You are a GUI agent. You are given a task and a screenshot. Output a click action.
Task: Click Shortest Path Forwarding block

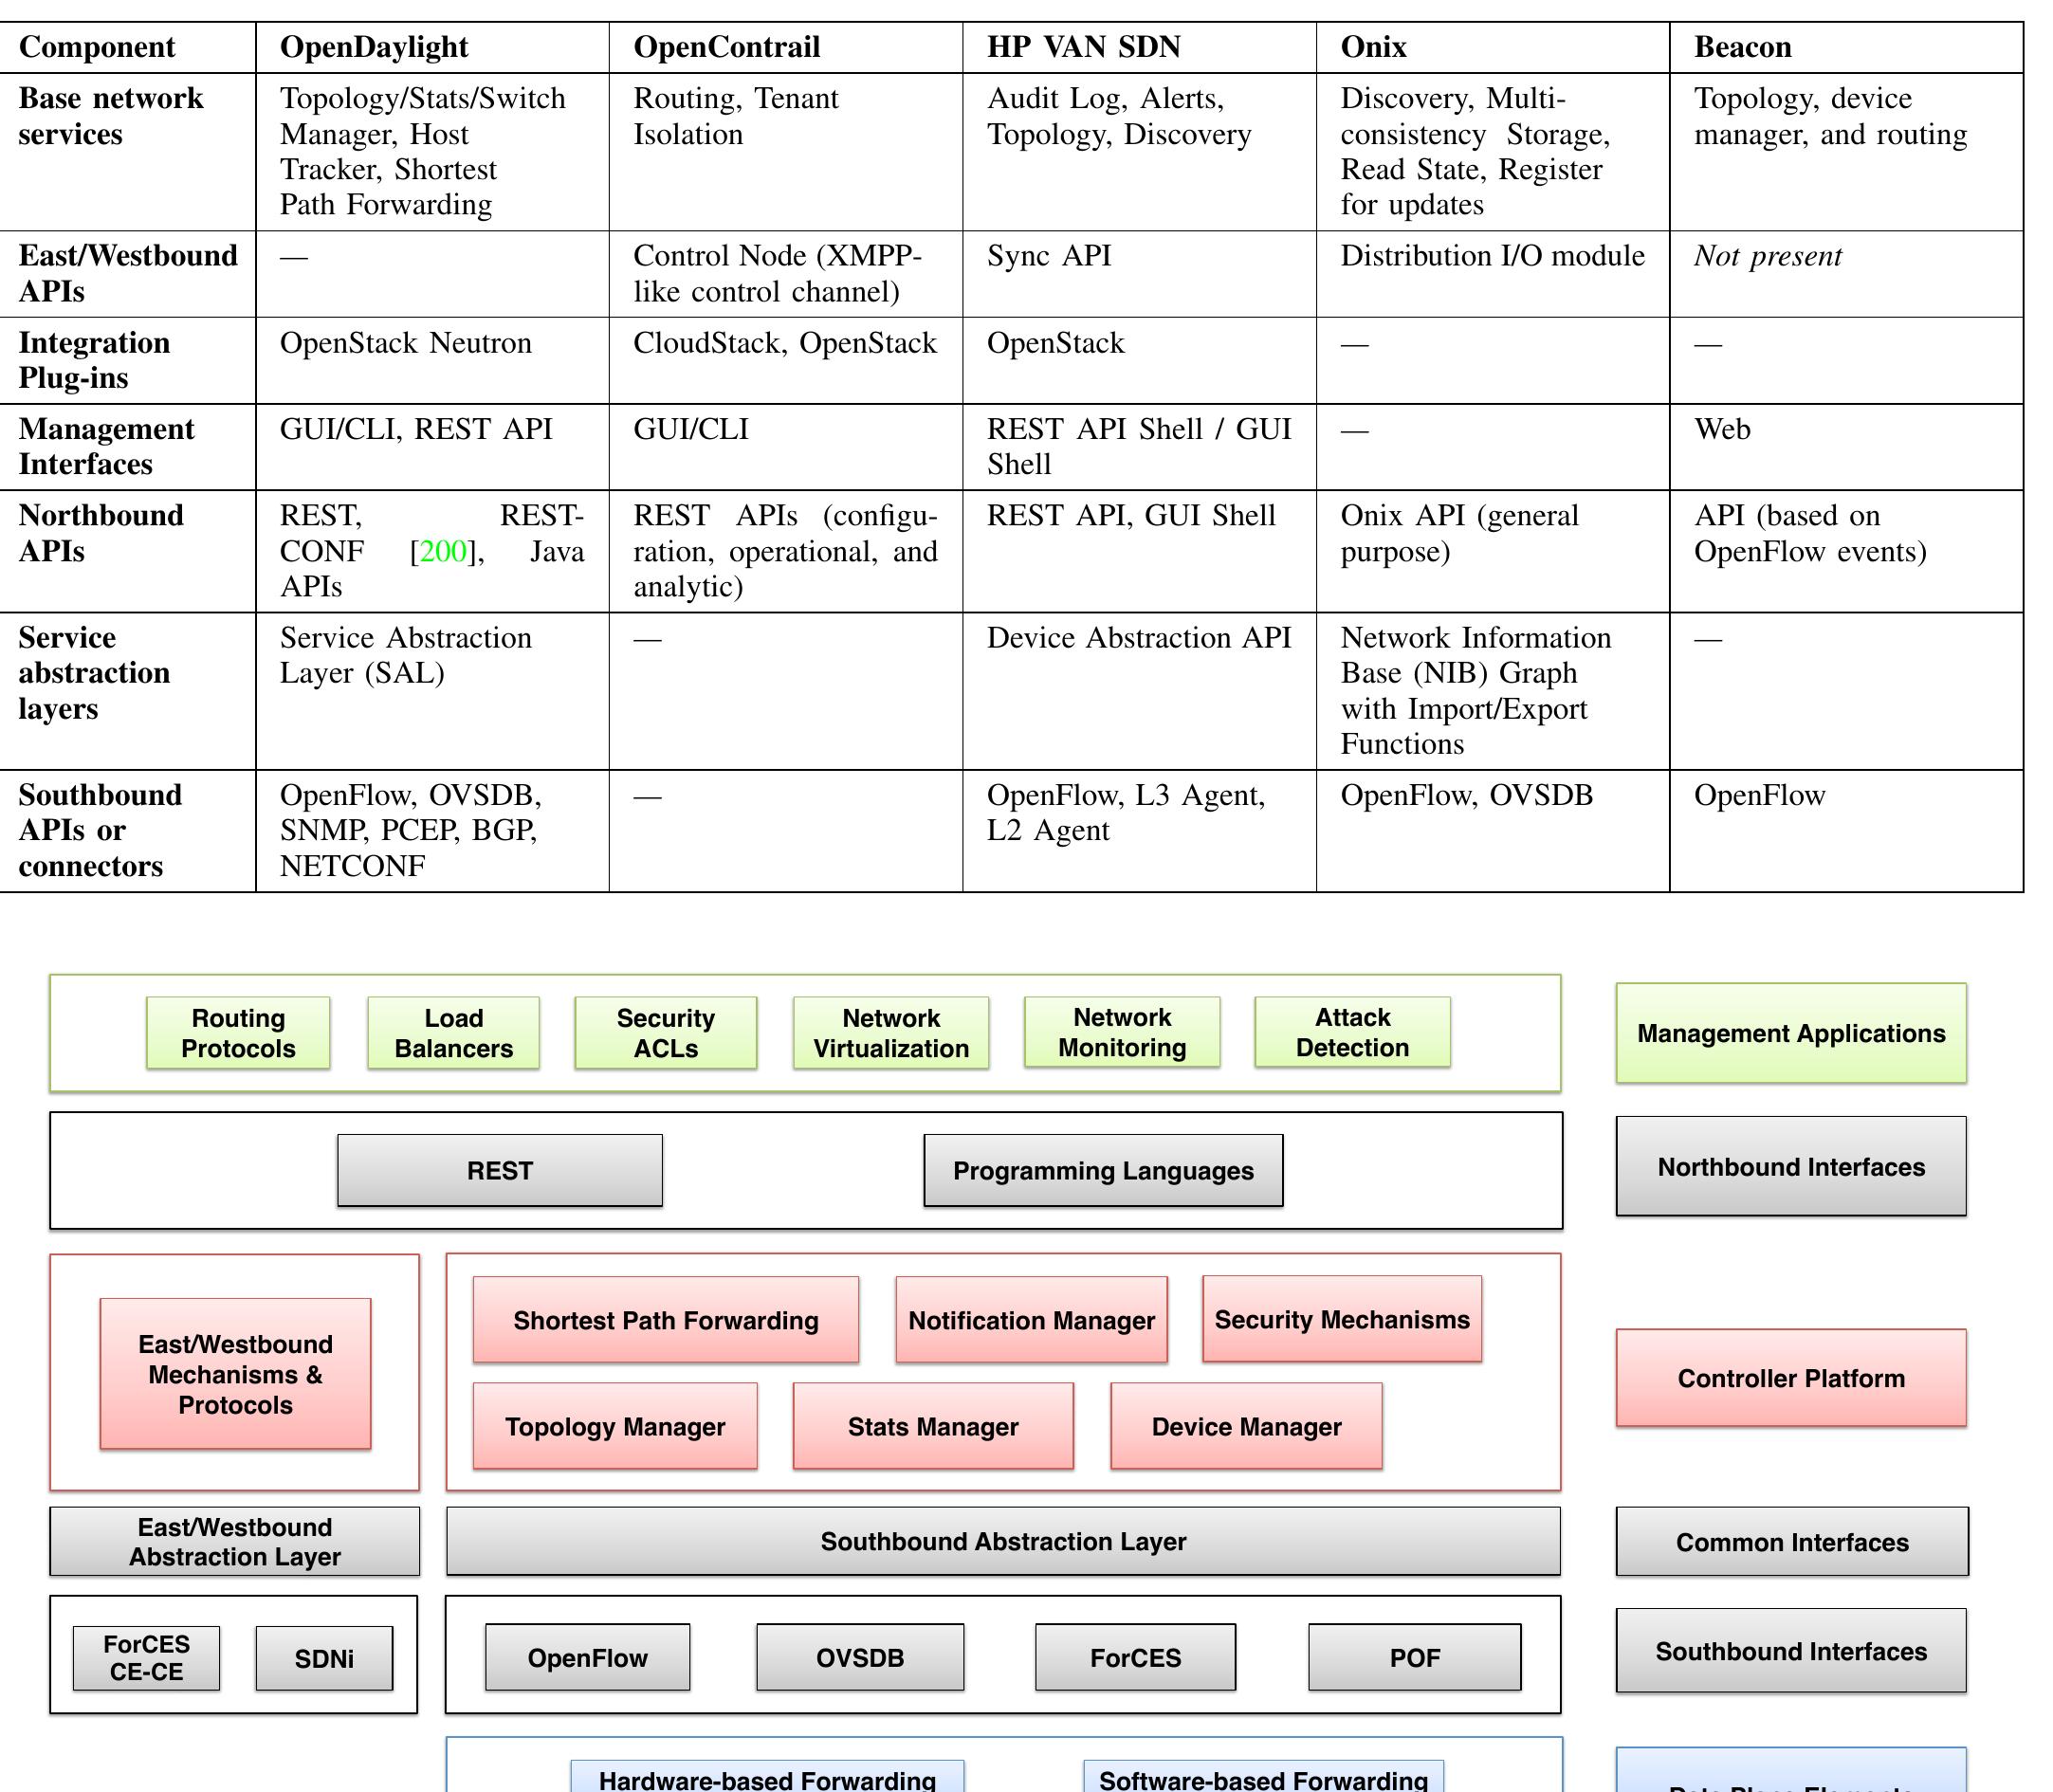665,1320
